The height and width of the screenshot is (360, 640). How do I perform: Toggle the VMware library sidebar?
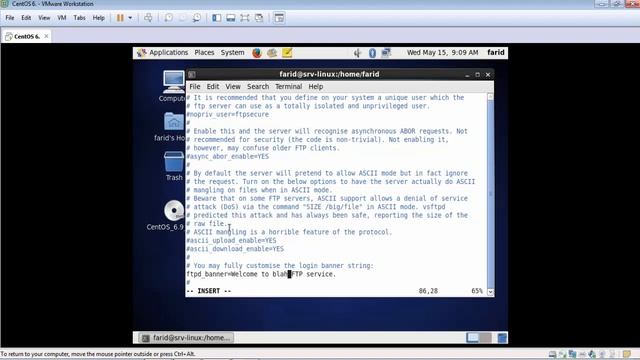pos(216,18)
